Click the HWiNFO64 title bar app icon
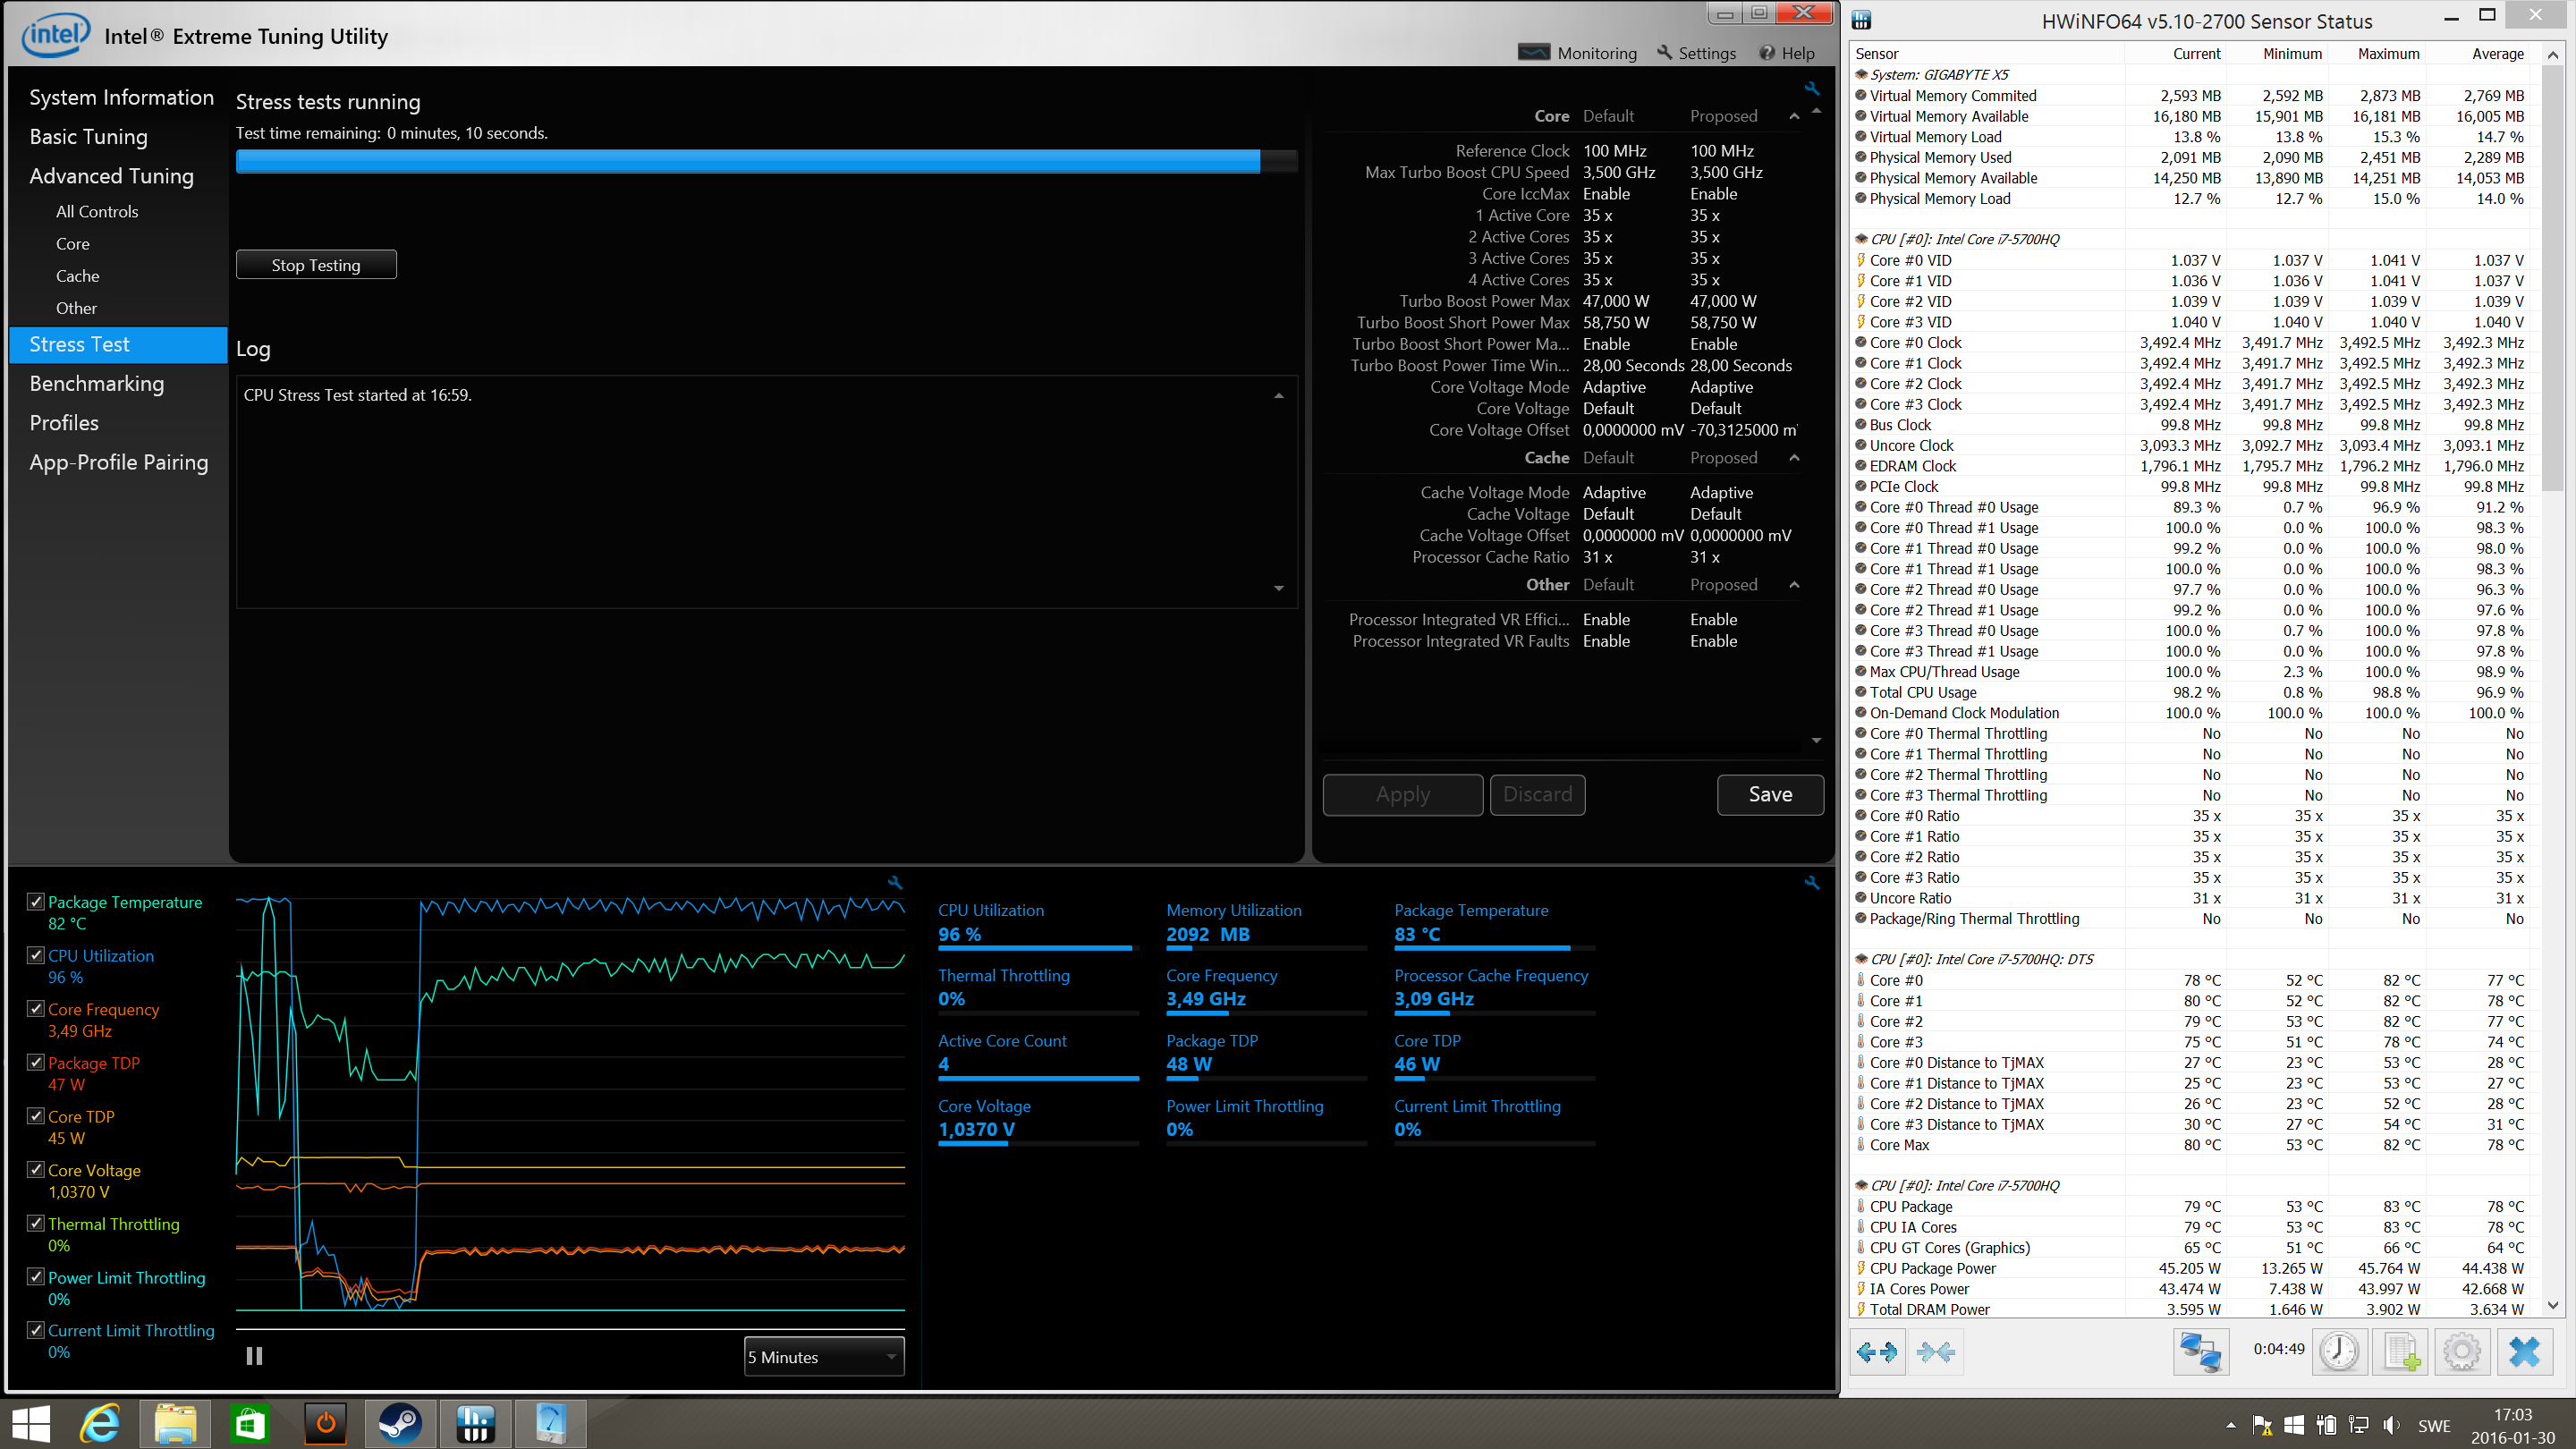2576x1449 pixels. coord(1861,20)
